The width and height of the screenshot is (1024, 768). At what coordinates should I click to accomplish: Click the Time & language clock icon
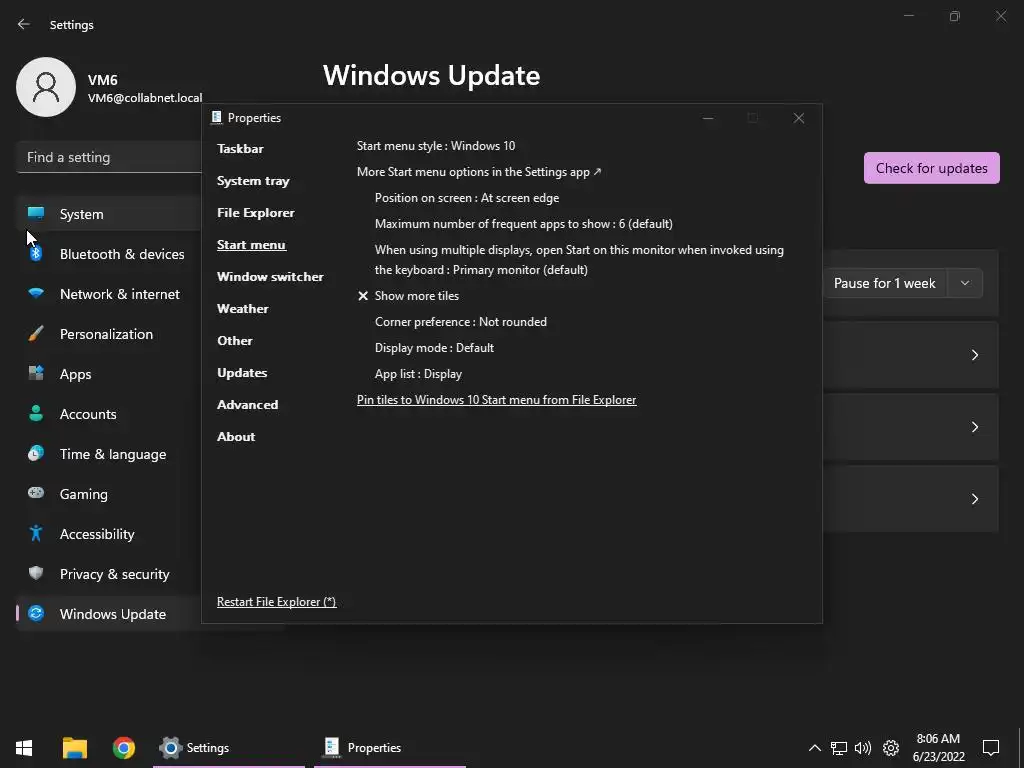pyautogui.click(x=36, y=453)
